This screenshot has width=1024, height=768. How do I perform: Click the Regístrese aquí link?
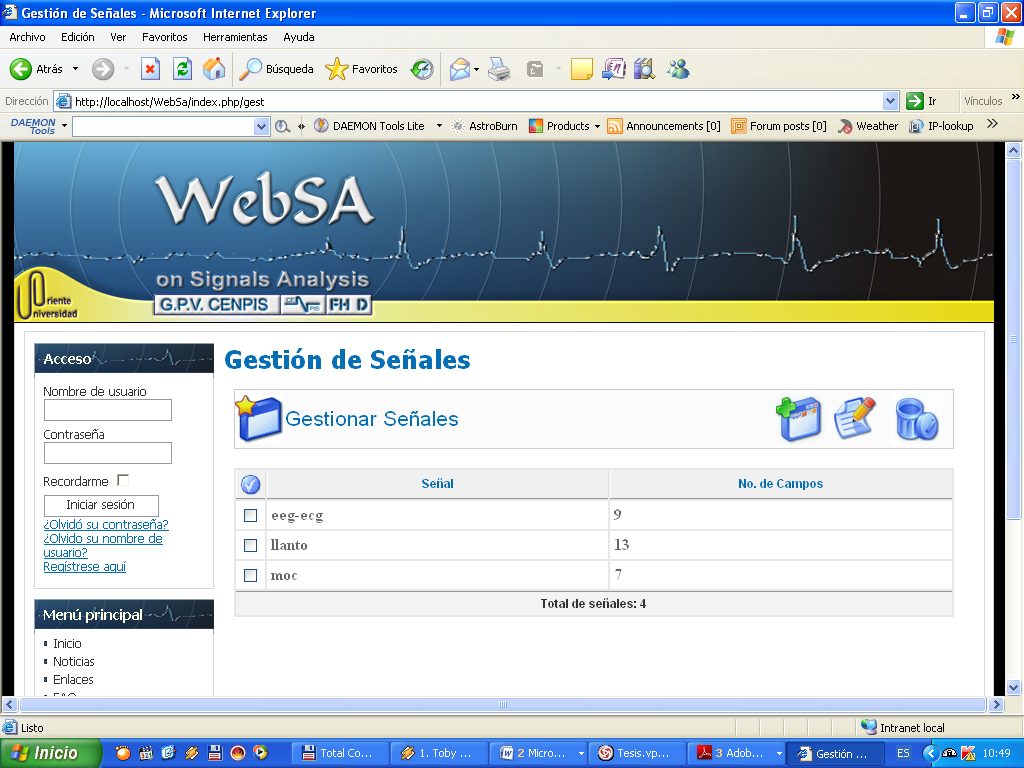84,567
